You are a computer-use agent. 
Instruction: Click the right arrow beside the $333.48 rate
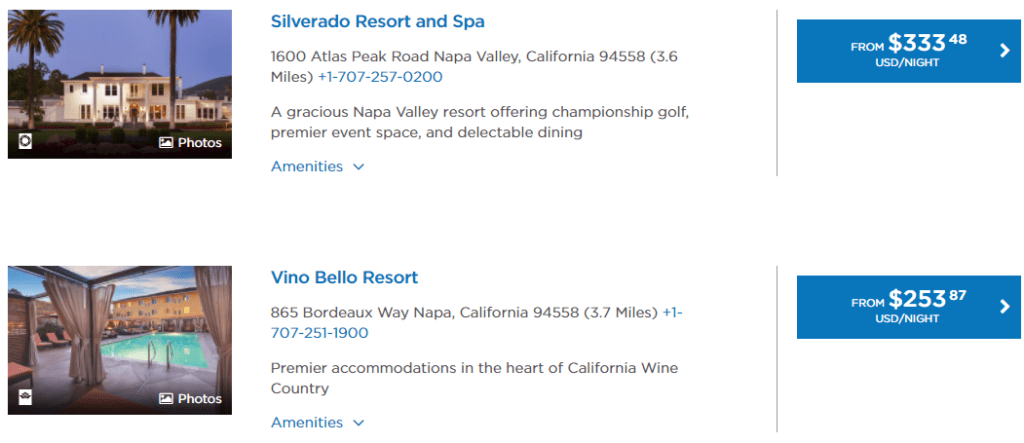1005,51
